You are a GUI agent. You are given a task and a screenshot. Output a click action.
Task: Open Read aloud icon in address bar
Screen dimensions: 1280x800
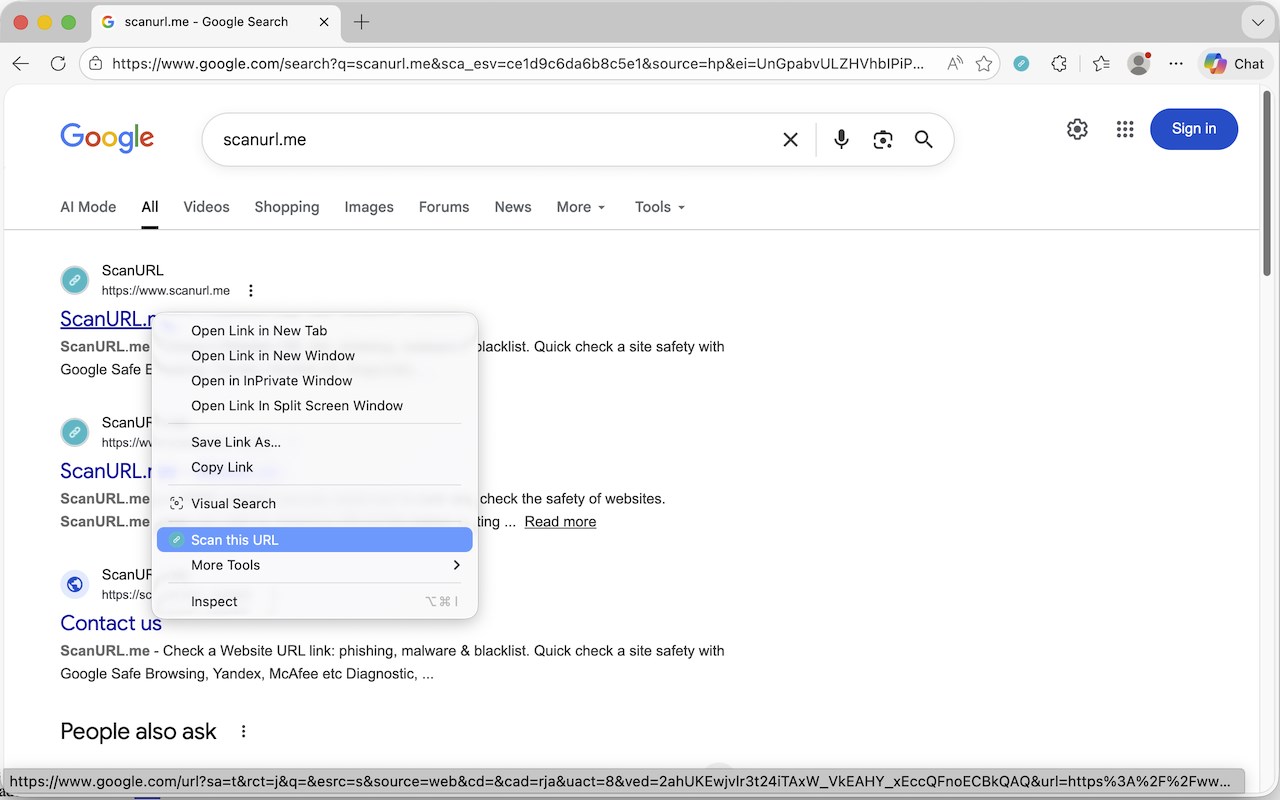(955, 63)
